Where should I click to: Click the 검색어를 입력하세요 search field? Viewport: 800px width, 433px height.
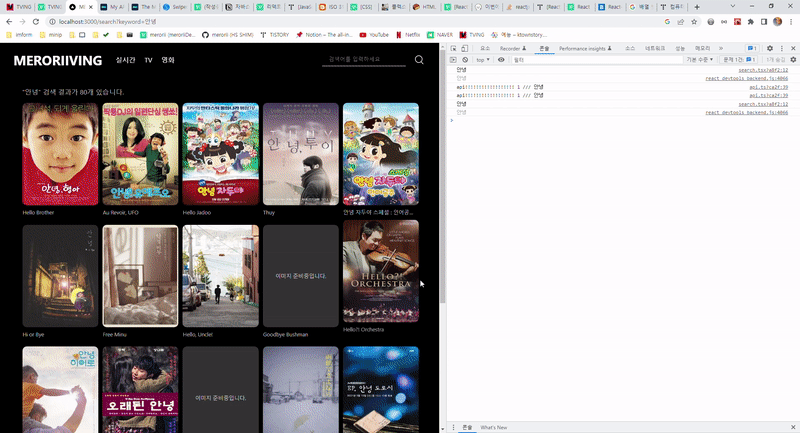(364, 59)
